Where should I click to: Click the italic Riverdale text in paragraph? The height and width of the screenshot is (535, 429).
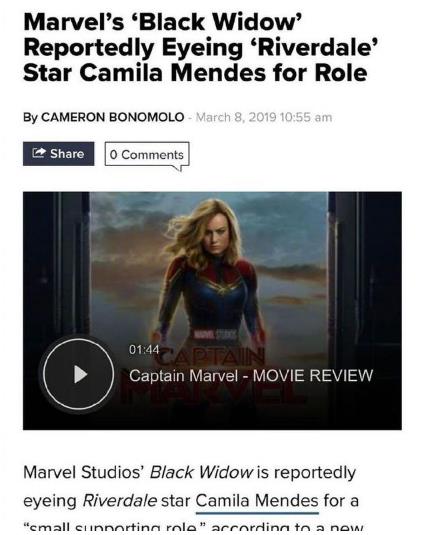point(119,501)
